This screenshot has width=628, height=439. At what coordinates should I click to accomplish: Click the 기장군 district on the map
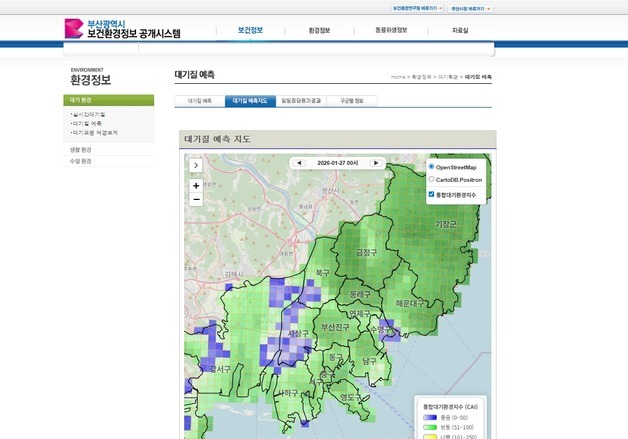click(x=446, y=224)
